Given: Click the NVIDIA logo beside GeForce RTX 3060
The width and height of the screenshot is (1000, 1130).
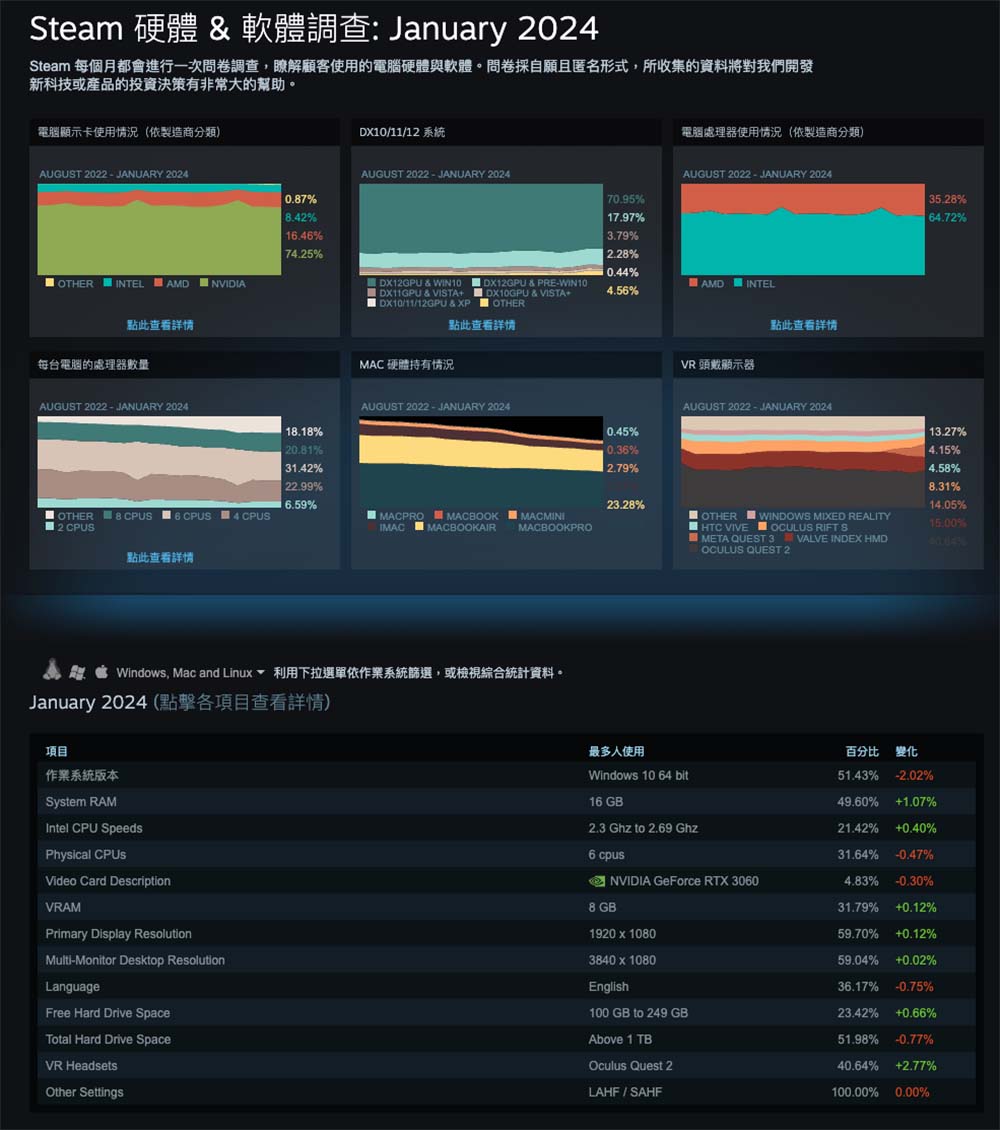Looking at the screenshot, I should tap(597, 881).
